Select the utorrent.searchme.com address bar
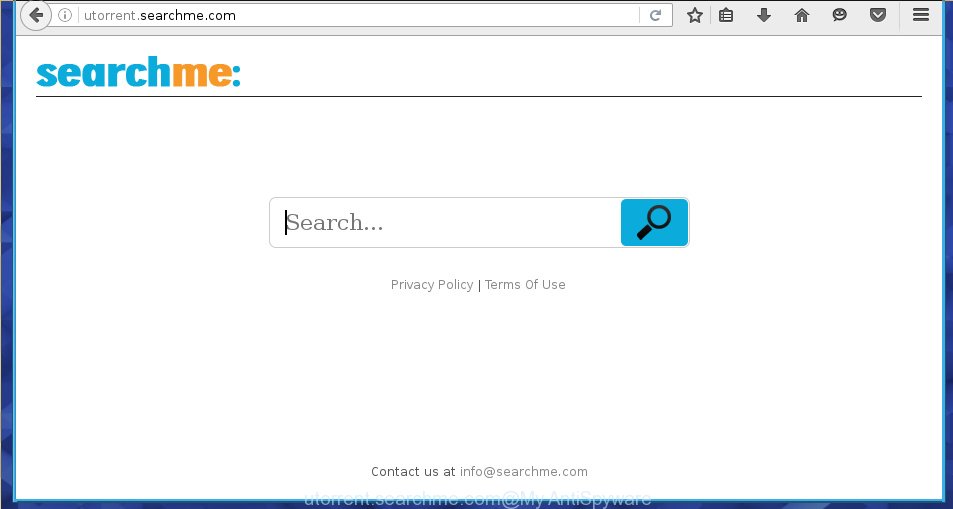Image resolution: width=953 pixels, height=509 pixels. tap(359, 15)
